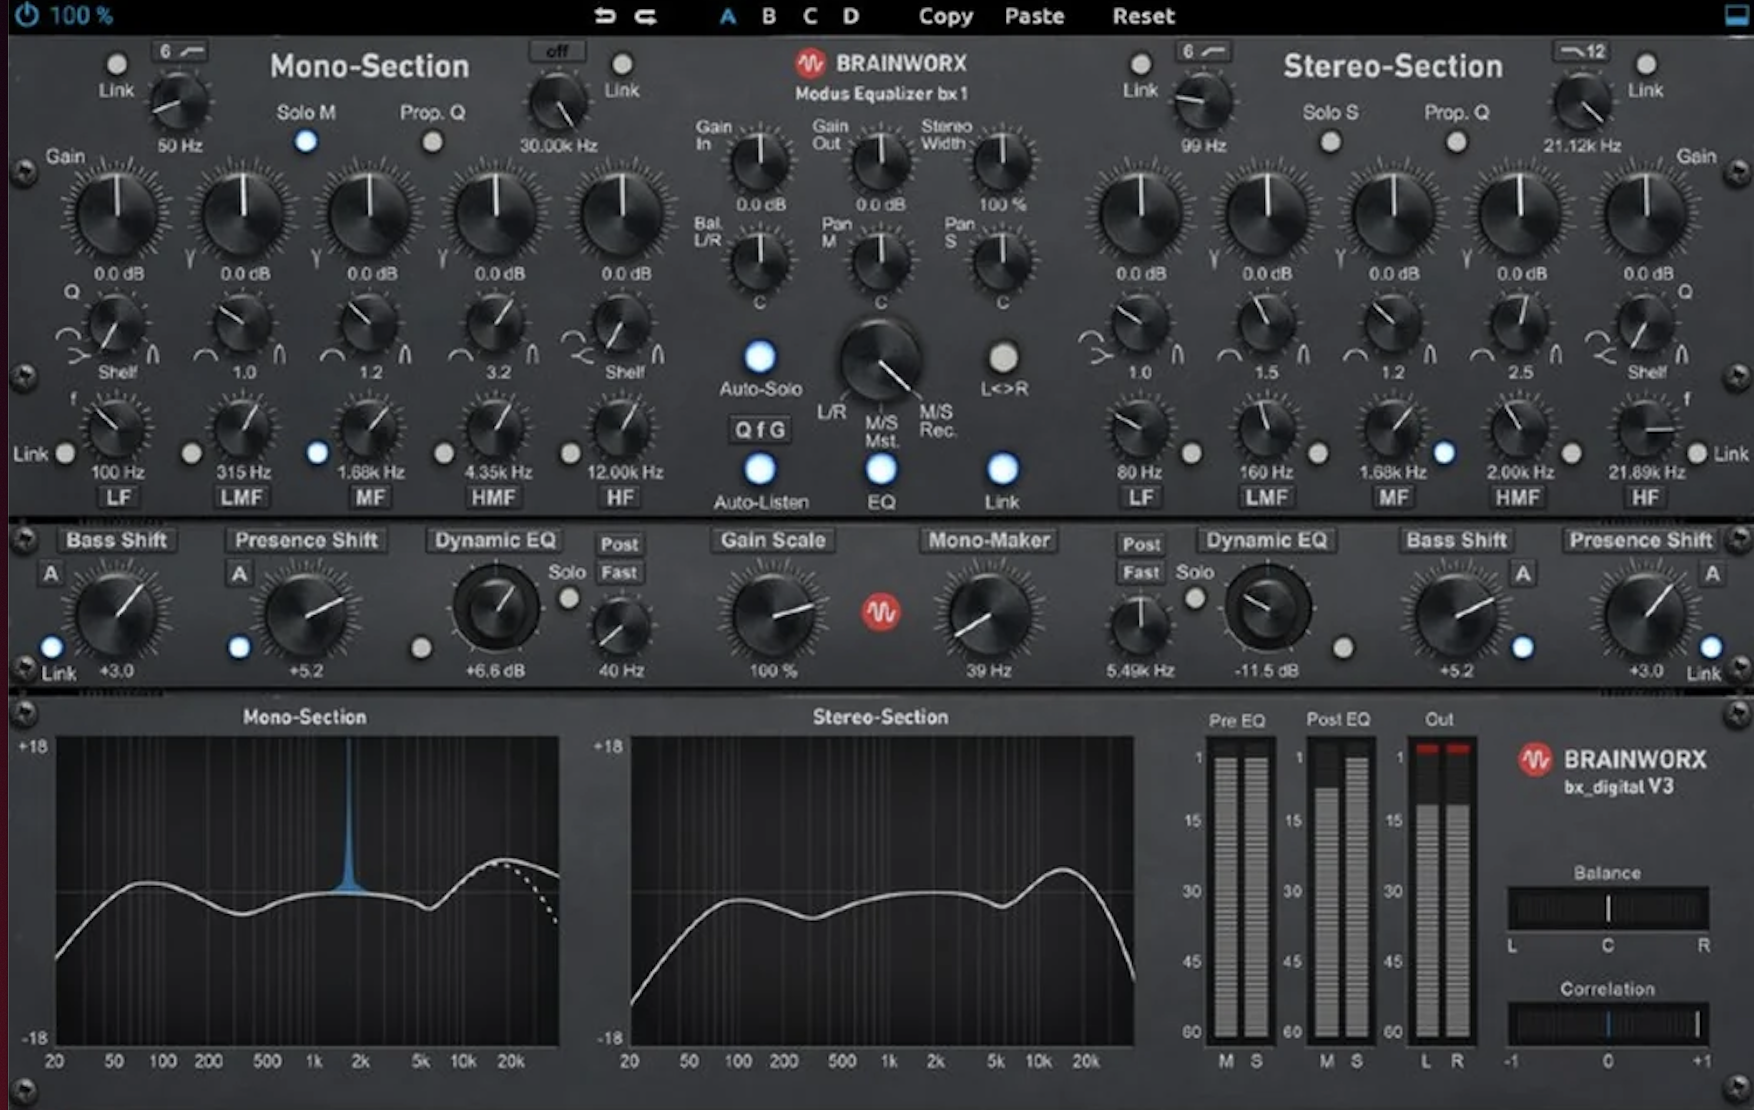Select preset slot B
The width and height of the screenshot is (1754, 1110).
coord(768,16)
